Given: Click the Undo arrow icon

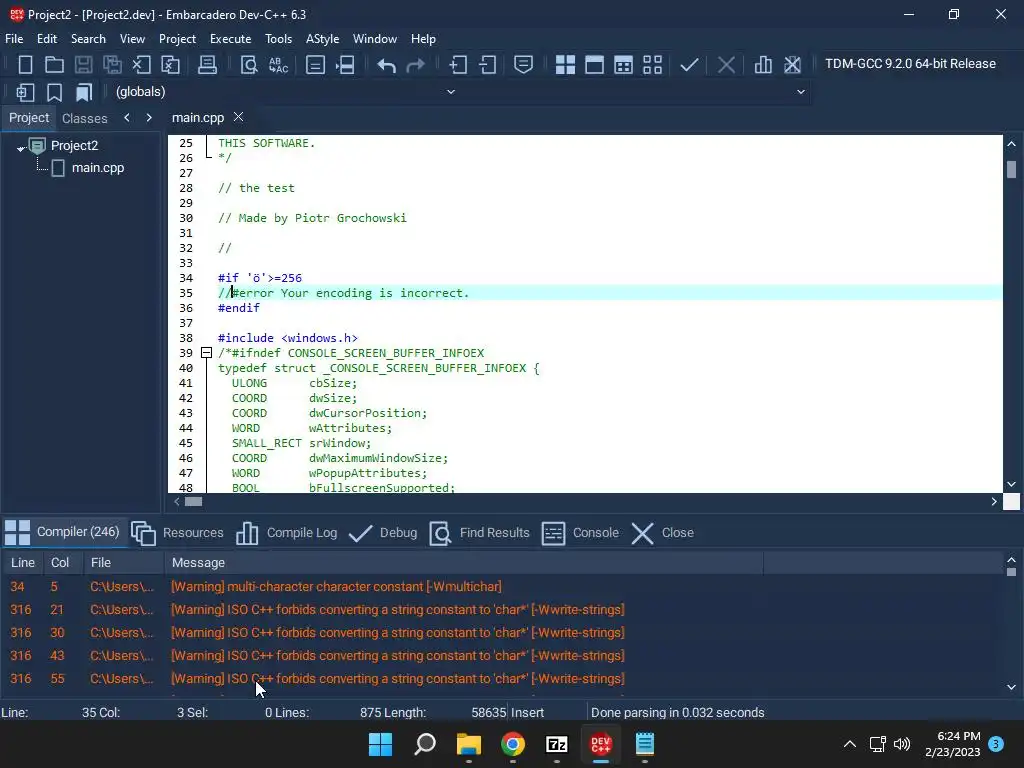Looking at the screenshot, I should (x=387, y=65).
